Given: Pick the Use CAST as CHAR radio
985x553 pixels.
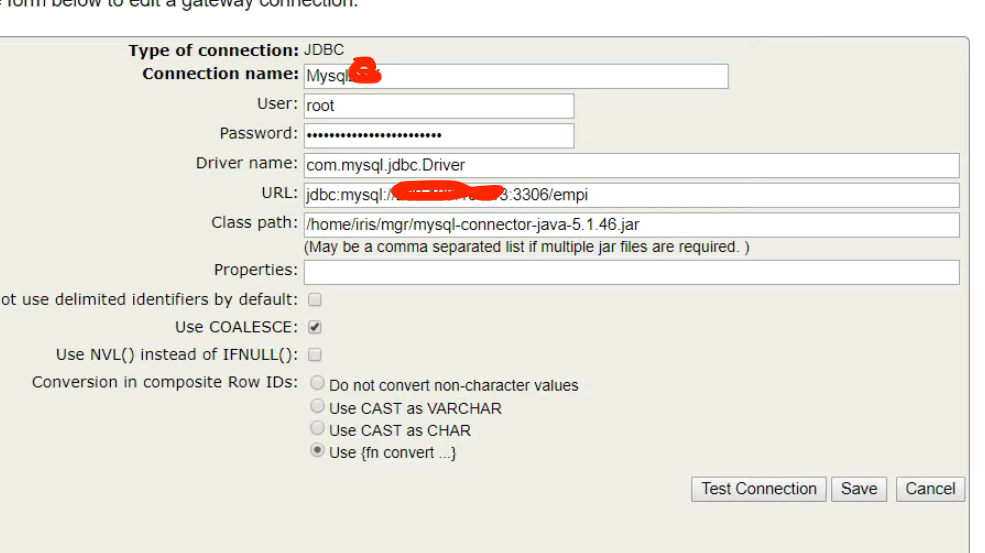Looking at the screenshot, I should coord(318,429).
